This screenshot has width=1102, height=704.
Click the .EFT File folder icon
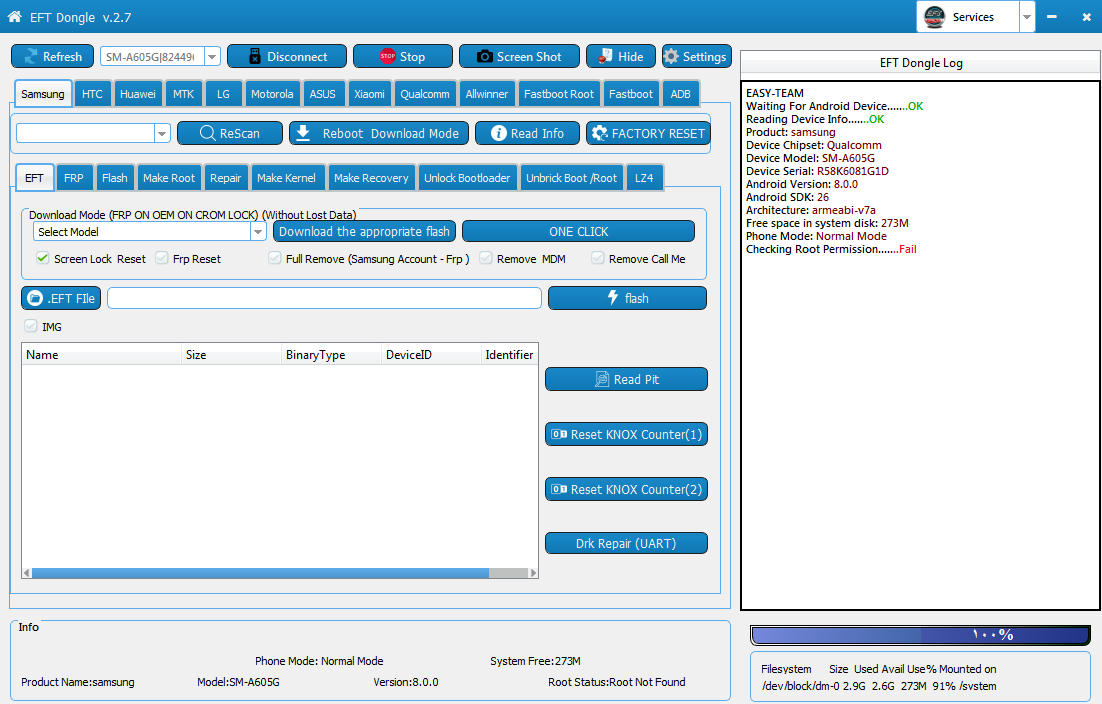coord(35,298)
